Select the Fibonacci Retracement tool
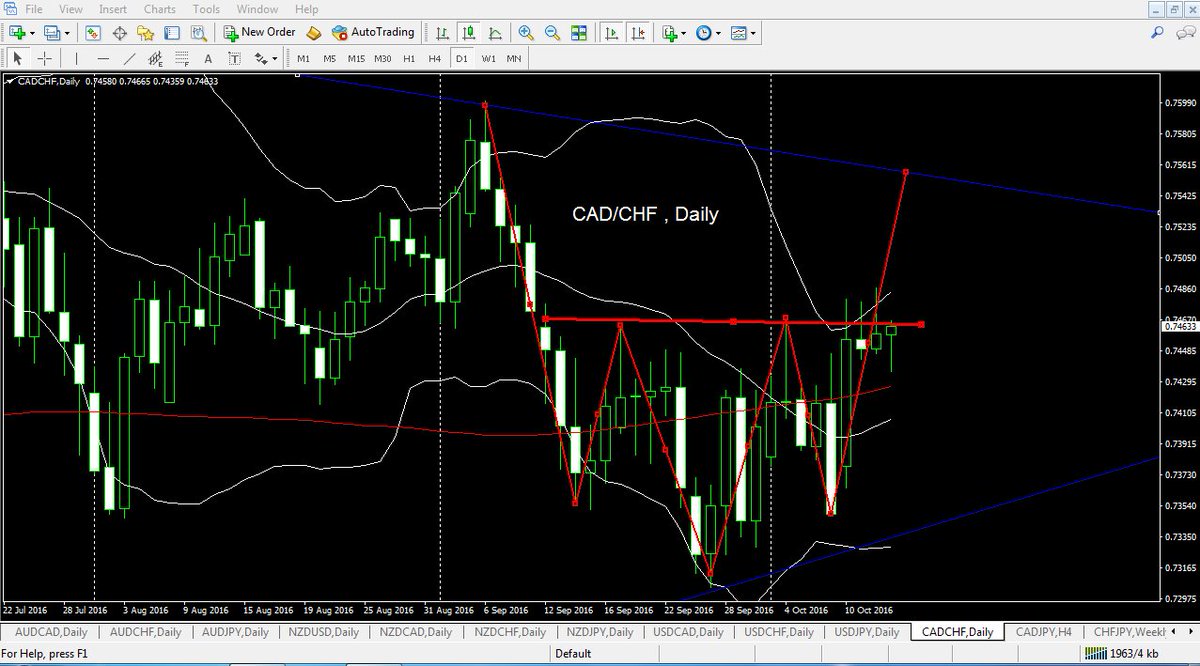 pyautogui.click(x=182, y=59)
